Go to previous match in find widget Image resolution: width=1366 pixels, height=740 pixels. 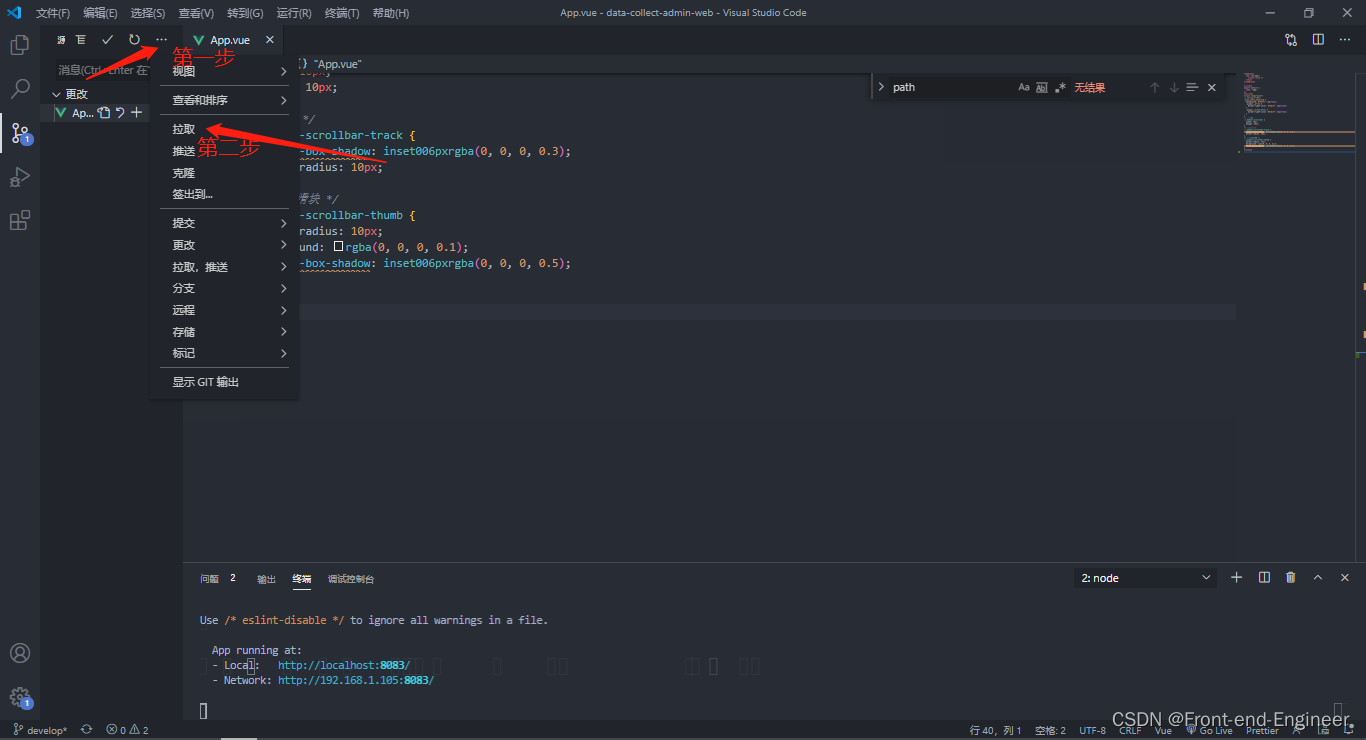pos(1154,88)
